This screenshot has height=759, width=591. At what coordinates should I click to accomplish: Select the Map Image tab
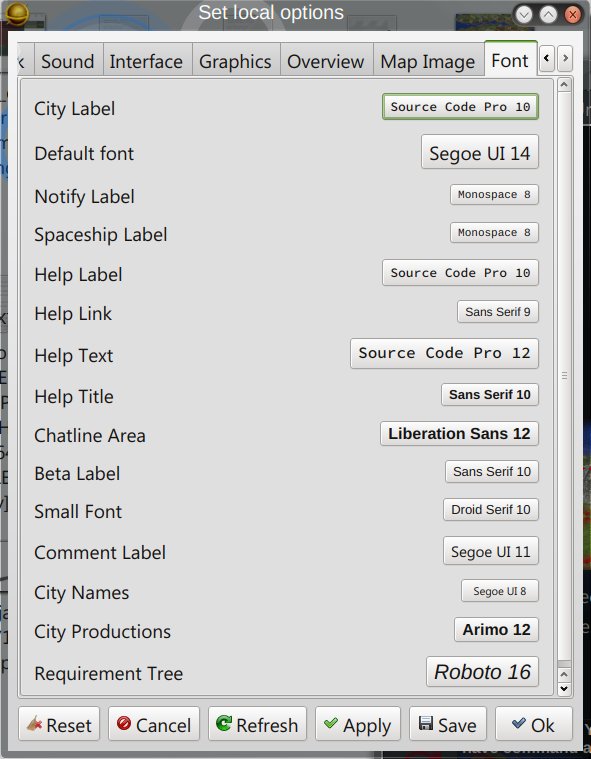point(428,61)
